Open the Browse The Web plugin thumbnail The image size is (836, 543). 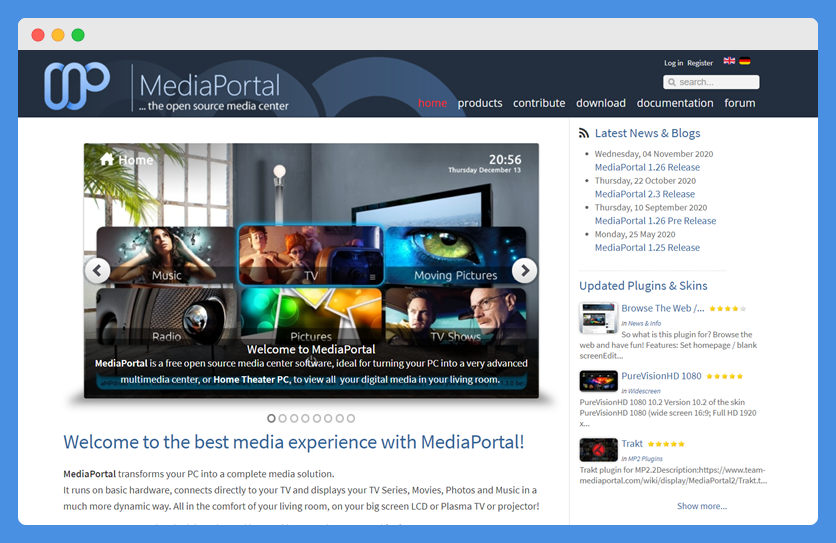pyautogui.click(x=598, y=318)
